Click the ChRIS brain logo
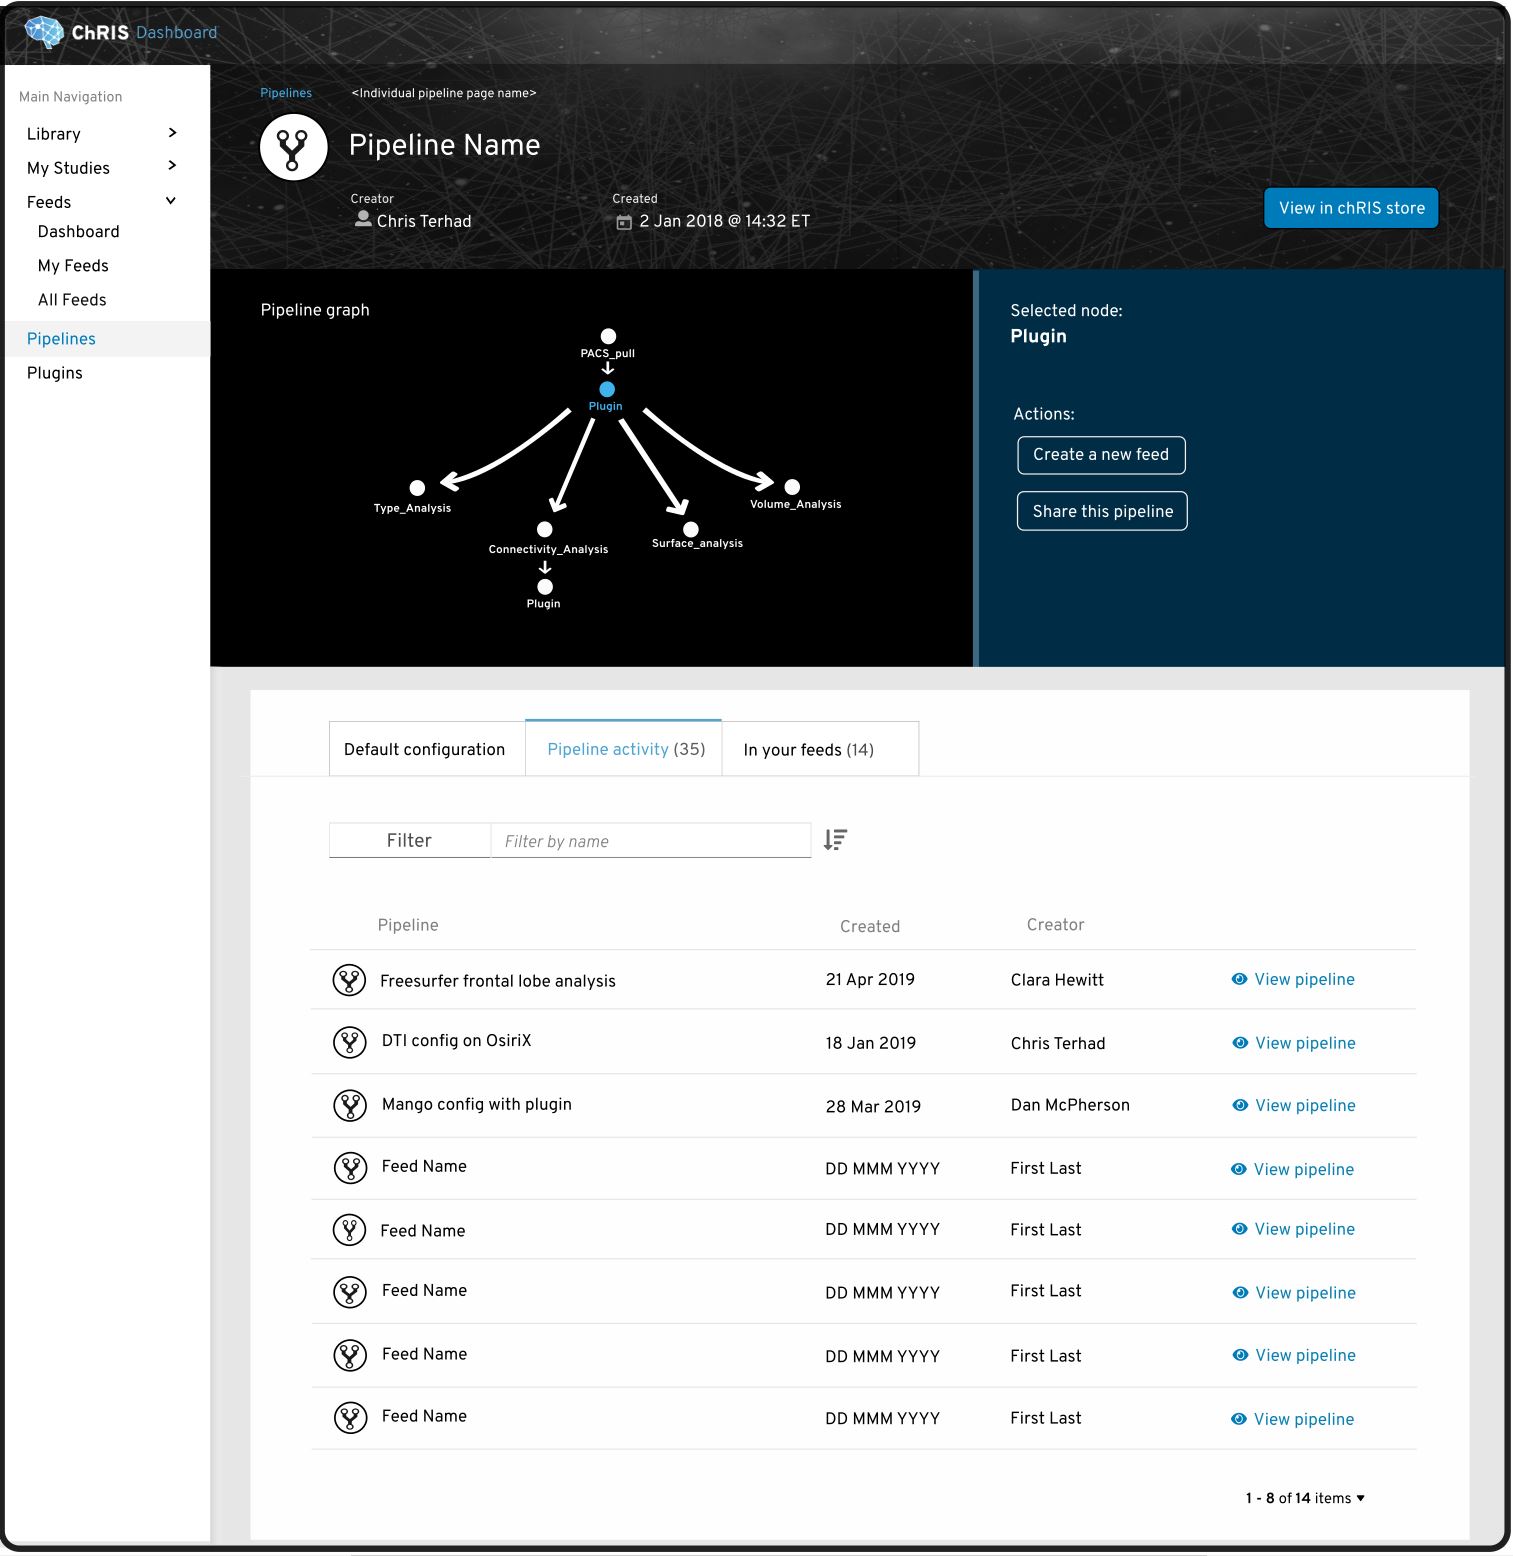This screenshot has width=1513, height=1556. 44,32
